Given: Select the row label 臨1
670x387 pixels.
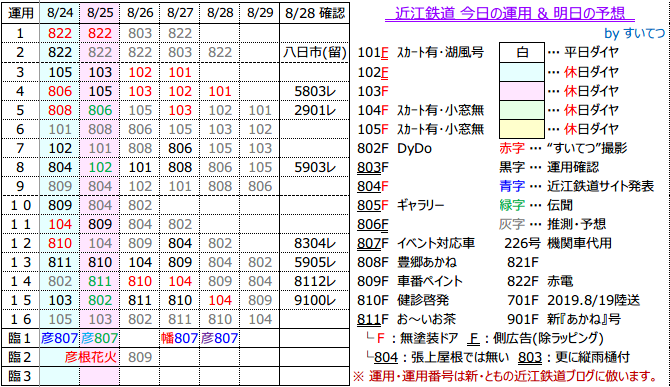Looking at the screenshot, I should pos(20,338).
